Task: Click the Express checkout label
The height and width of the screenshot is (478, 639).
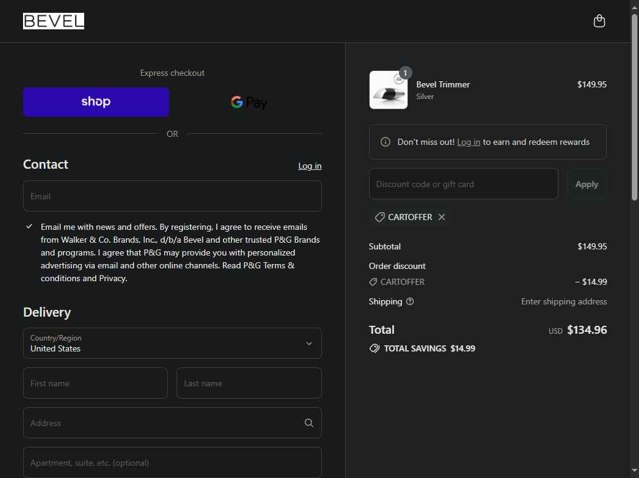Action: (172, 73)
